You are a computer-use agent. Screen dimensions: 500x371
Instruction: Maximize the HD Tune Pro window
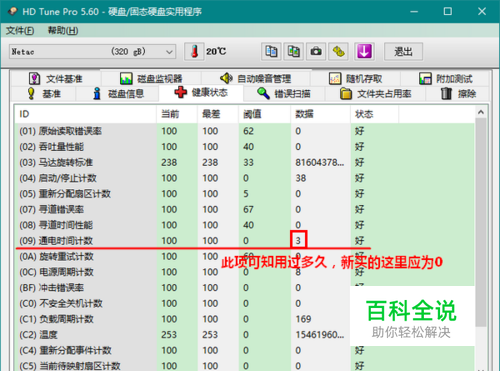click(448, 11)
